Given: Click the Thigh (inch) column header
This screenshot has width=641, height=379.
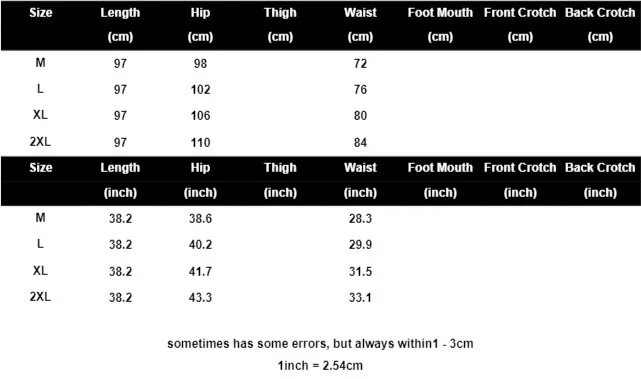Looking at the screenshot, I should click(x=280, y=180).
